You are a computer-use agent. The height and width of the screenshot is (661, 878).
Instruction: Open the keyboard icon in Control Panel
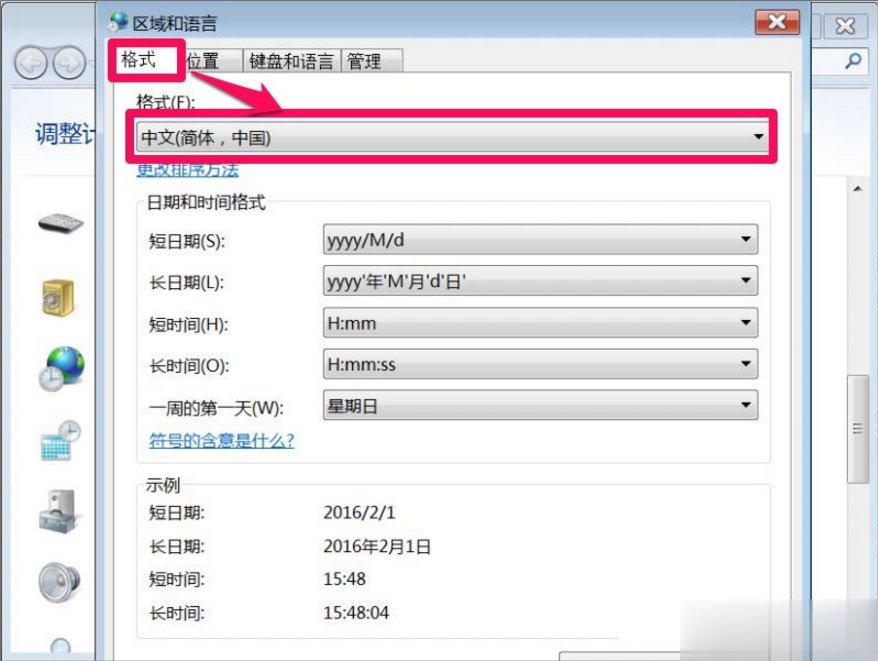[x=60, y=224]
